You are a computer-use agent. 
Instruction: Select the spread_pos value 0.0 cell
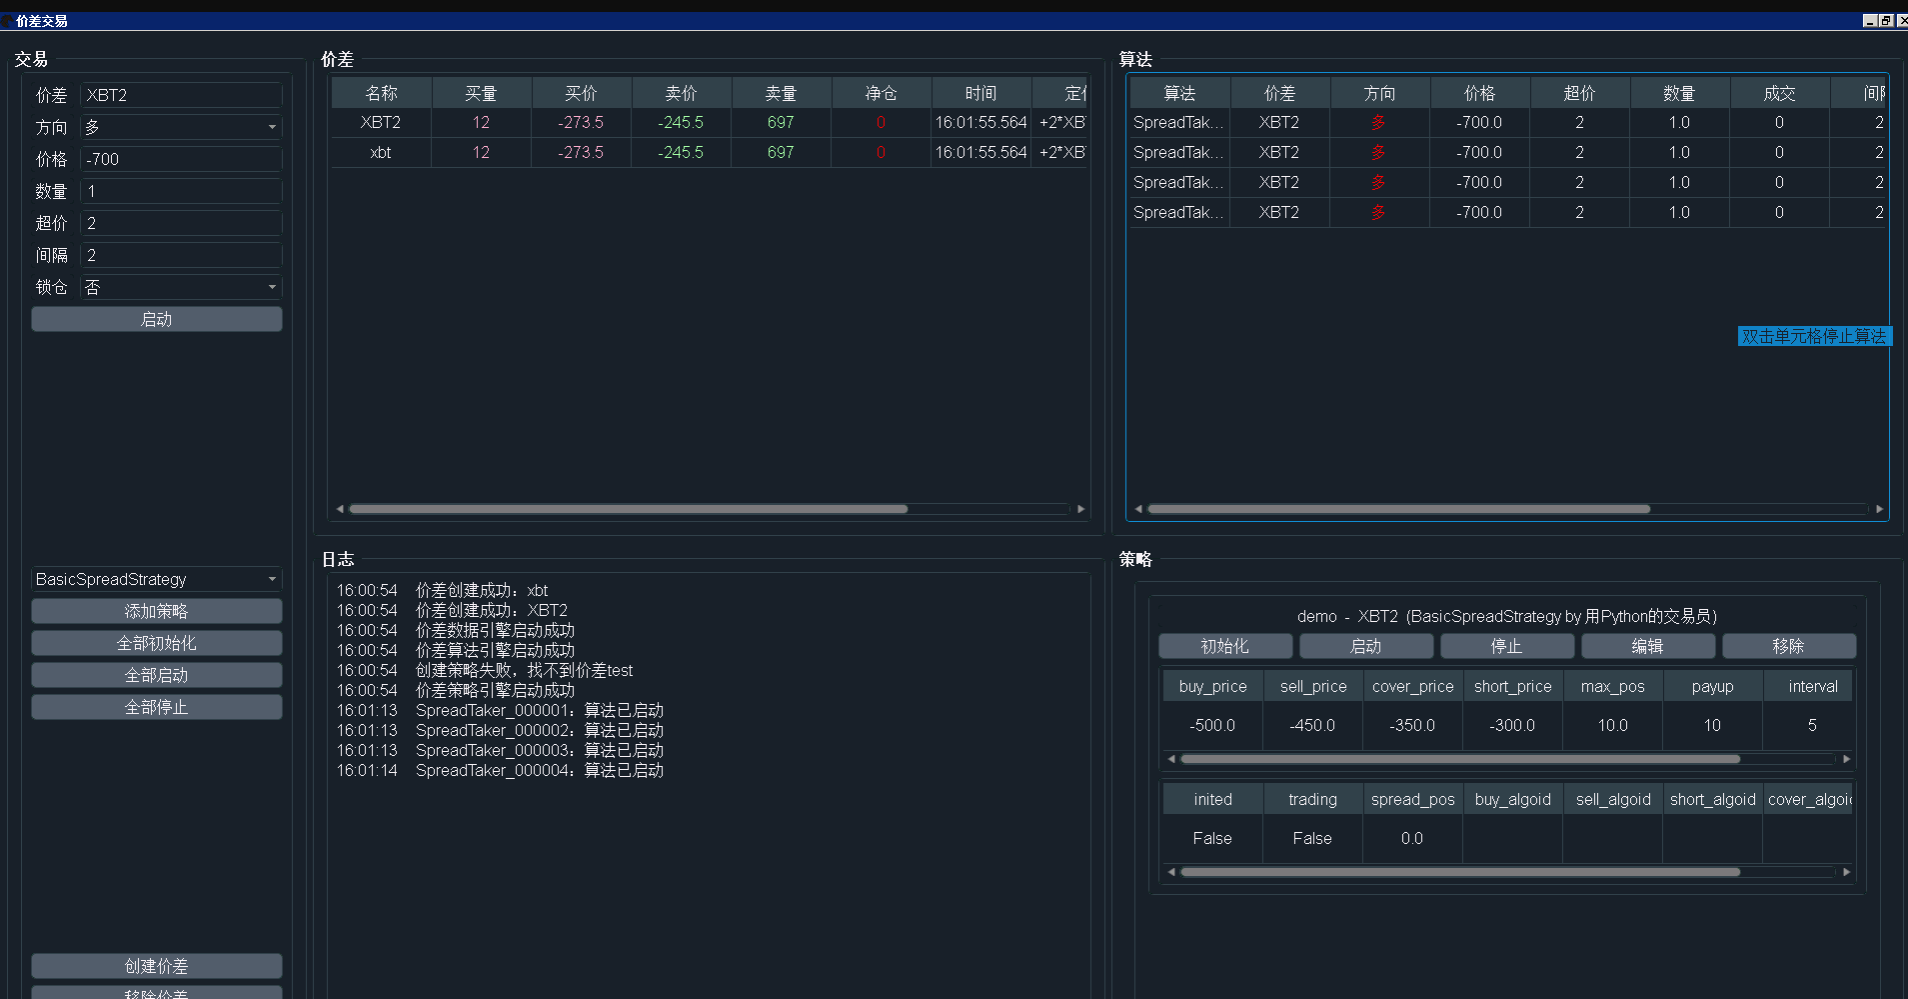coord(1413,838)
